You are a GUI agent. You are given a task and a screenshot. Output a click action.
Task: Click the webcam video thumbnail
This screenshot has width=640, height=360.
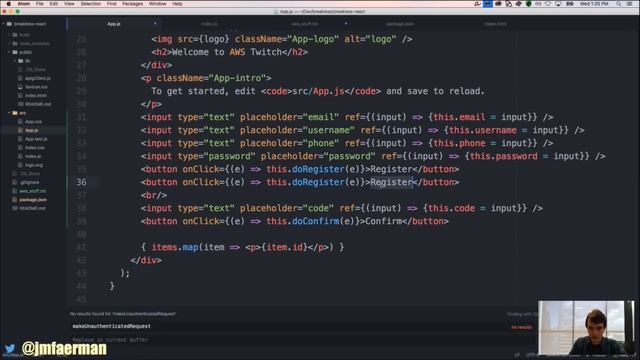(x=587, y=328)
